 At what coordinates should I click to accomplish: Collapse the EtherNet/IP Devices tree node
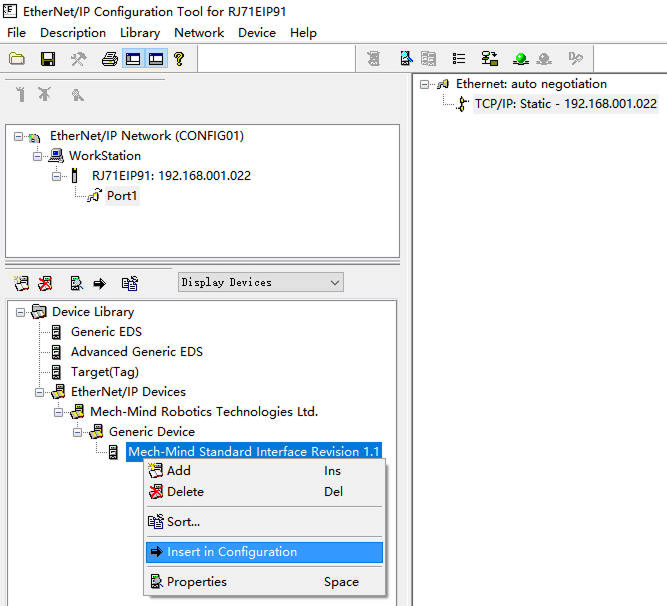40,392
